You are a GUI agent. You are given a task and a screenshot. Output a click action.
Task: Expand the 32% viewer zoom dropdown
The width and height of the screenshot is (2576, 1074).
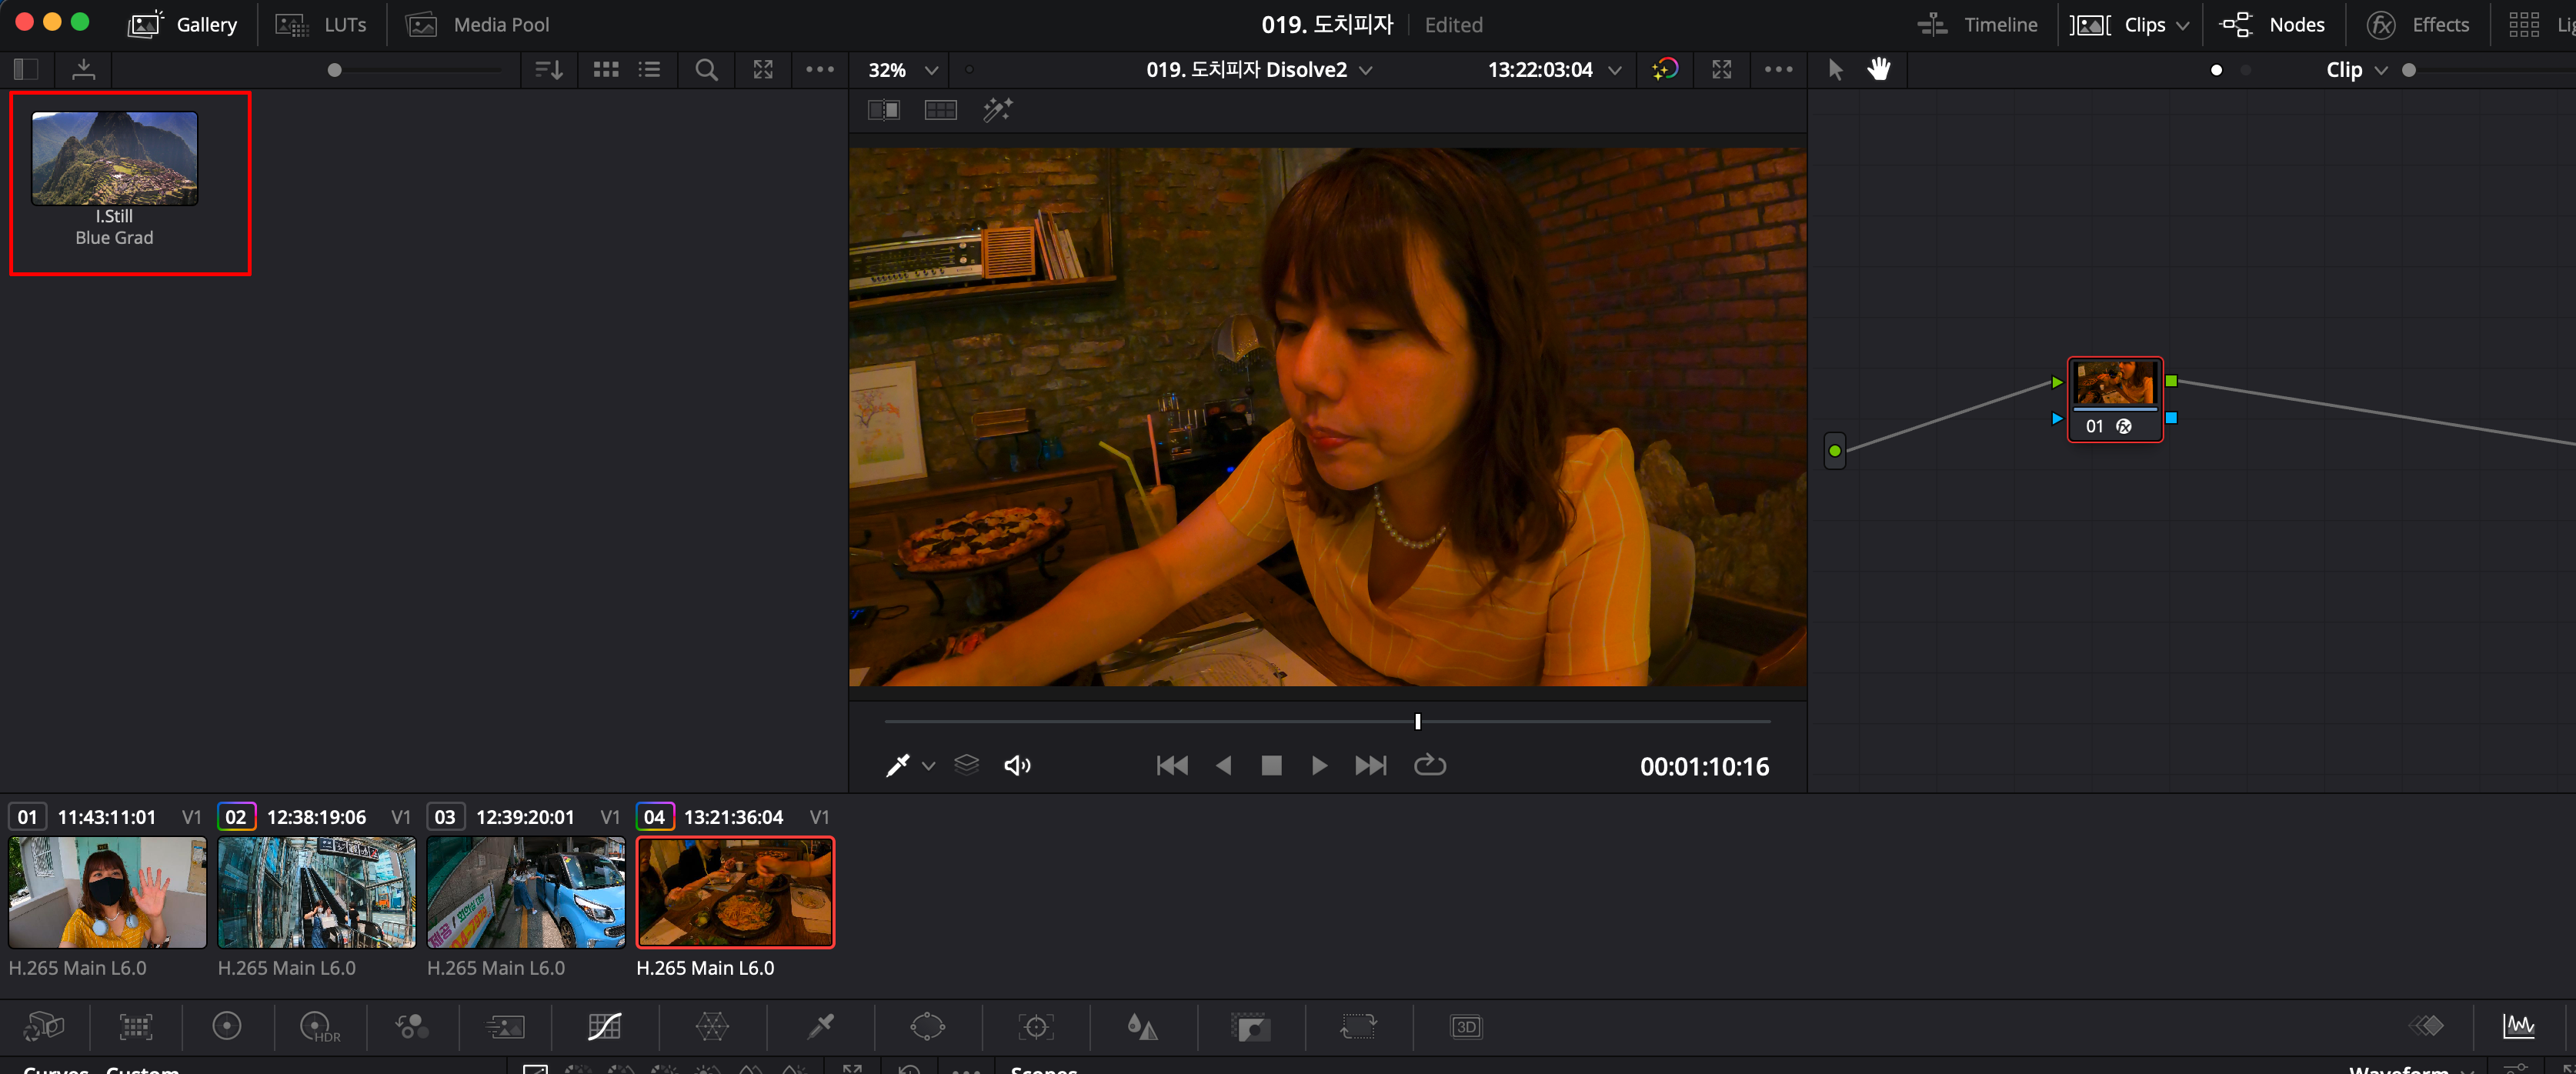(931, 70)
